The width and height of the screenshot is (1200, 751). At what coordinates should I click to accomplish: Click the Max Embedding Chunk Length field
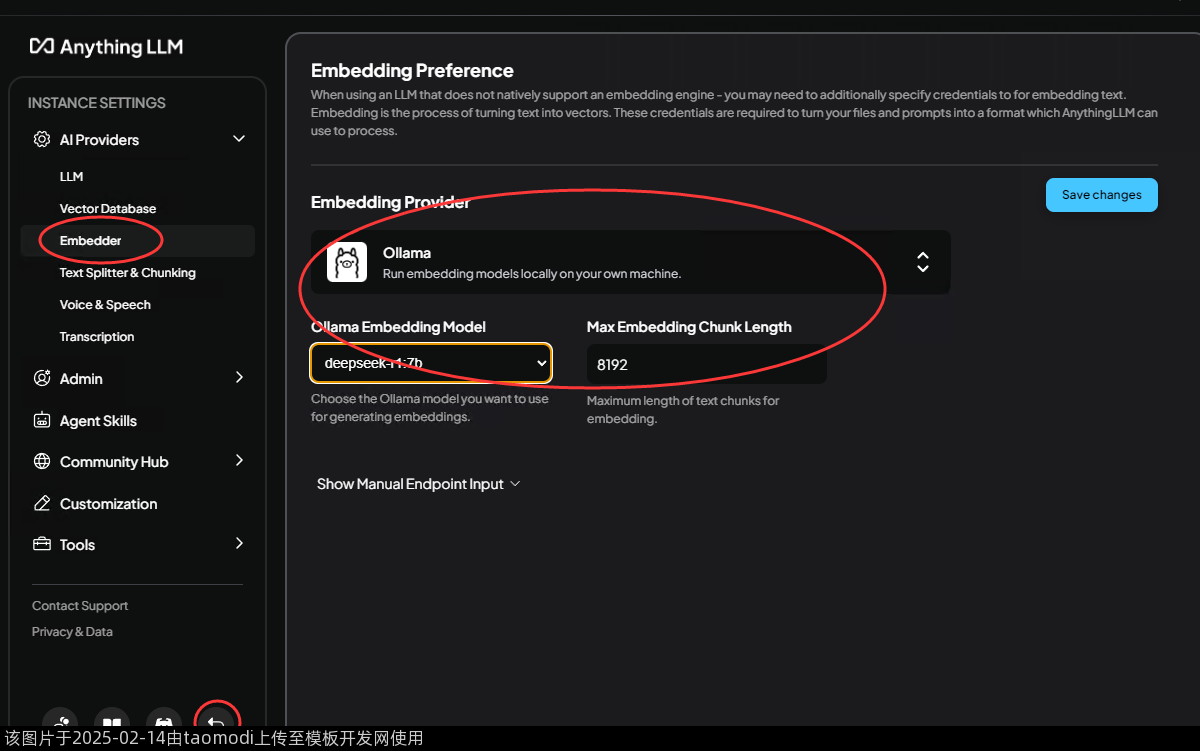[x=706, y=365]
